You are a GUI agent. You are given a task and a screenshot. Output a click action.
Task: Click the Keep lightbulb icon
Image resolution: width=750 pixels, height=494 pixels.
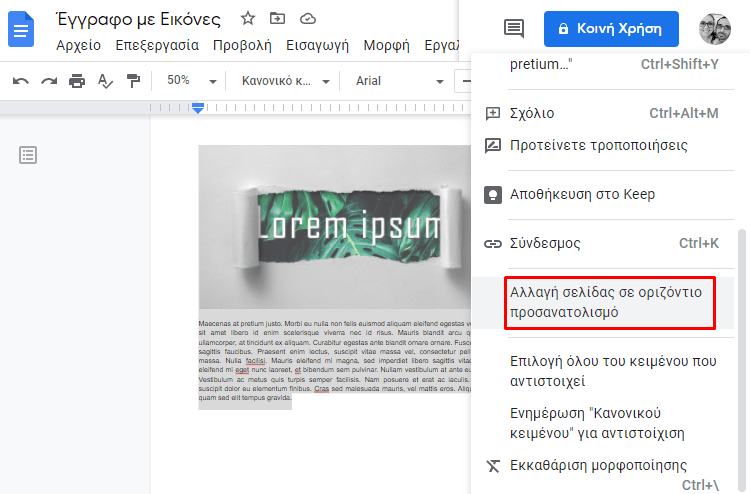(x=493, y=195)
